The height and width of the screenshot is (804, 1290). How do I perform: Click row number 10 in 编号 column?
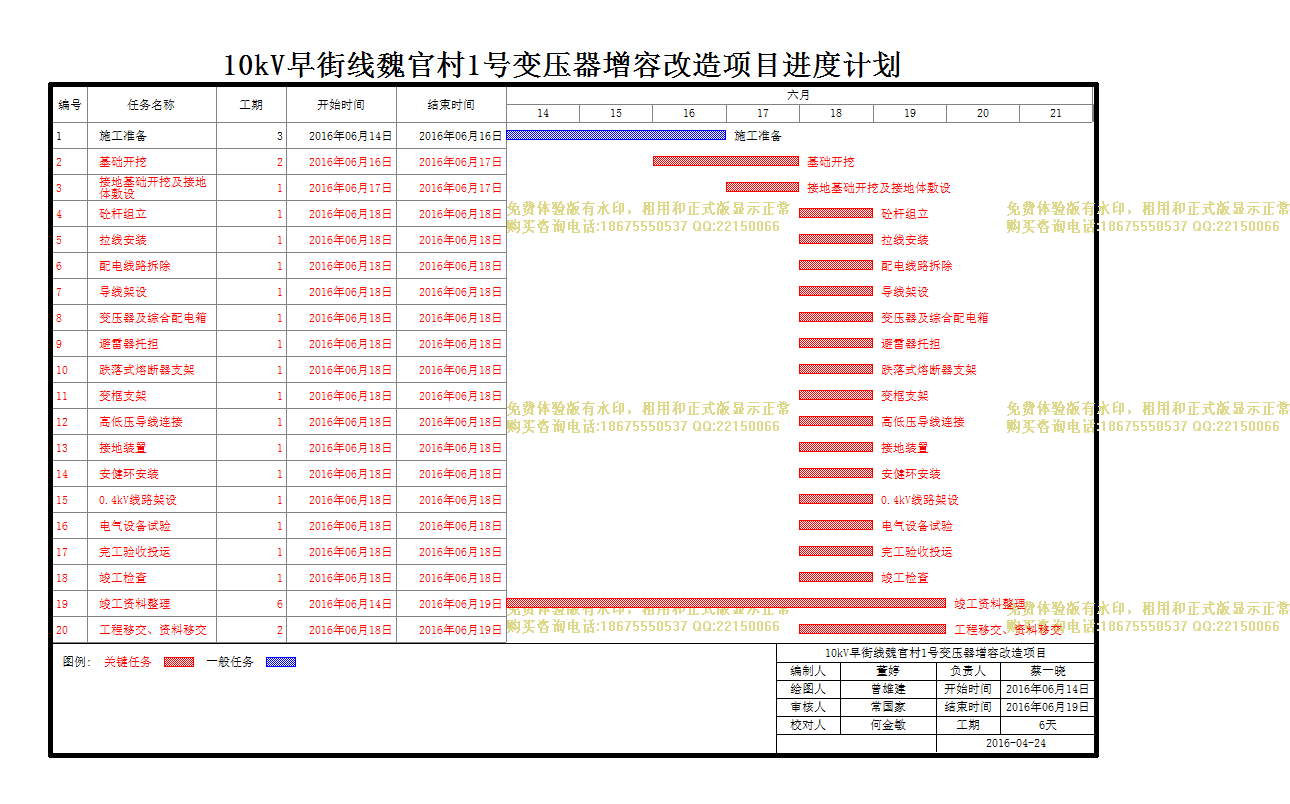(x=62, y=370)
